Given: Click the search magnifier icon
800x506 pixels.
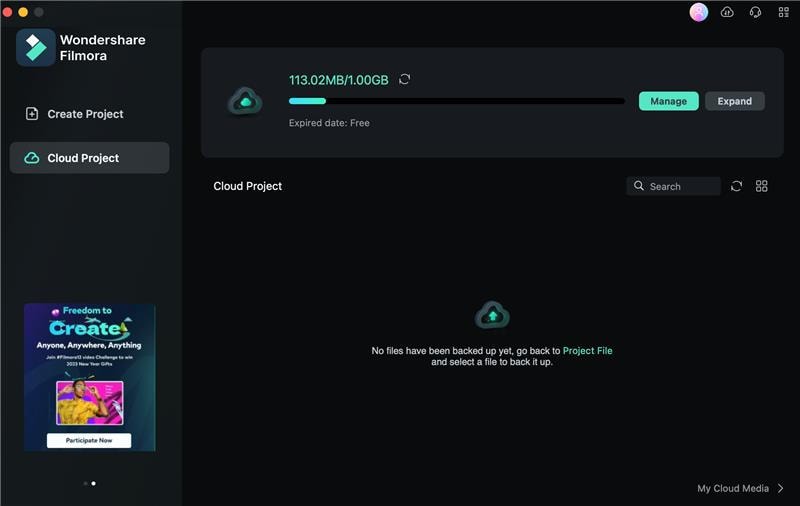Looking at the screenshot, I should (x=638, y=186).
